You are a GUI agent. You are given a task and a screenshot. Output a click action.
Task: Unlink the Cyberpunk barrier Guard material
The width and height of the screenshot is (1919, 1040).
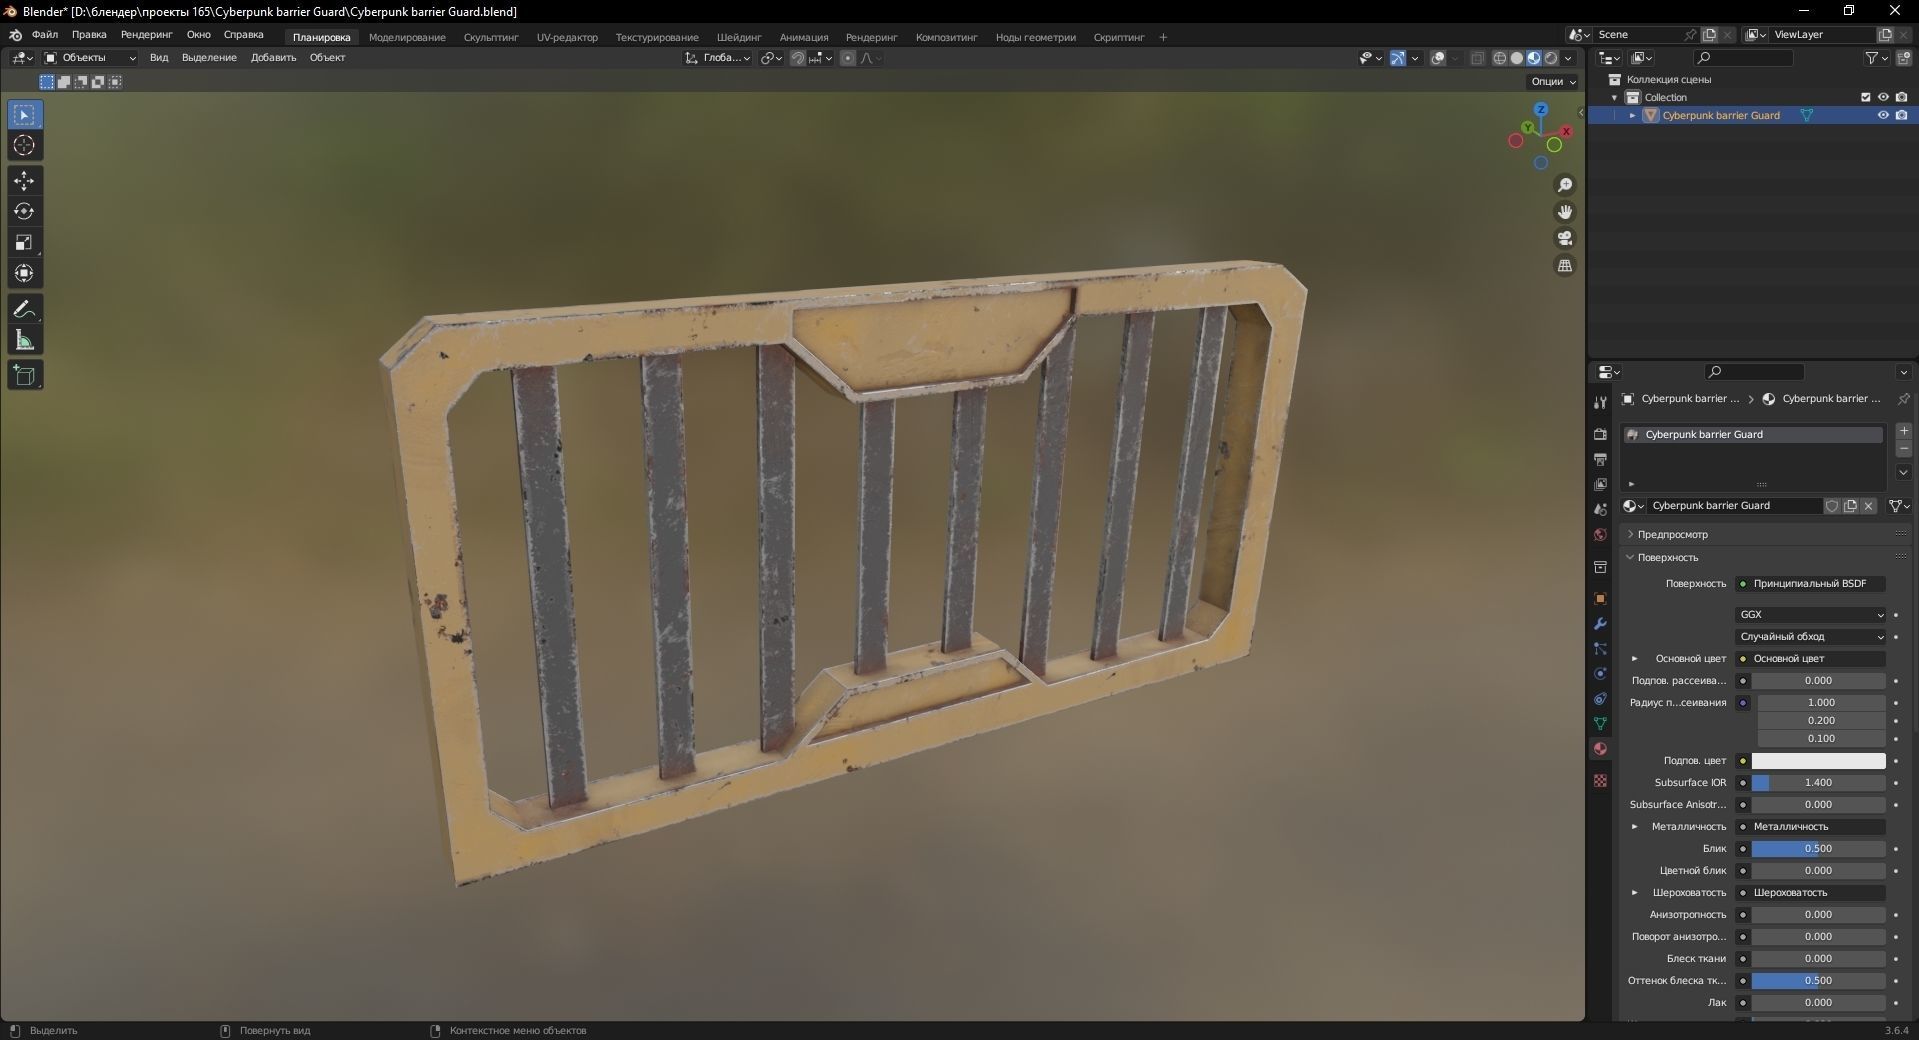coord(1868,506)
